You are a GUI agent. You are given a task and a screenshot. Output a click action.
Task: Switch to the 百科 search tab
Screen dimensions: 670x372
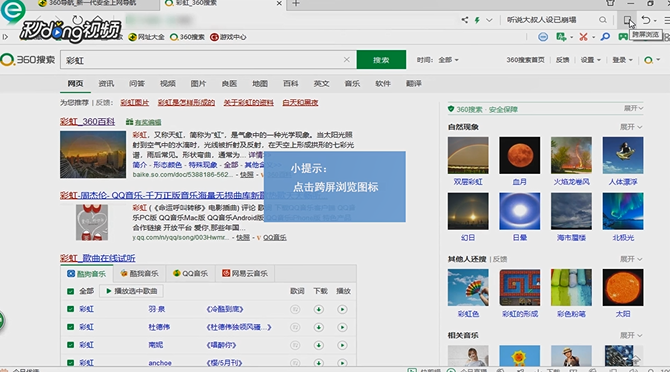coord(291,84)
